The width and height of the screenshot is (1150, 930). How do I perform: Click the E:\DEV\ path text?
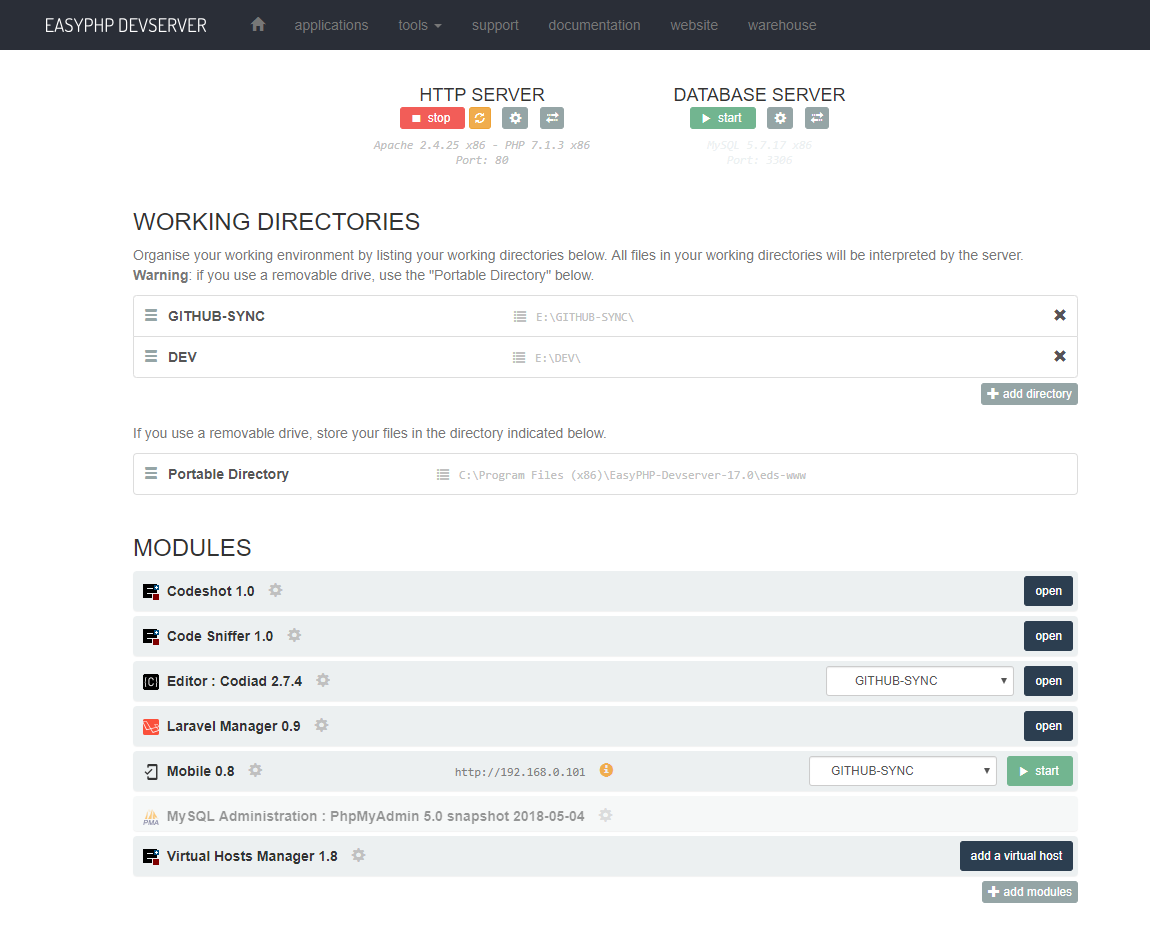(557, 358)
